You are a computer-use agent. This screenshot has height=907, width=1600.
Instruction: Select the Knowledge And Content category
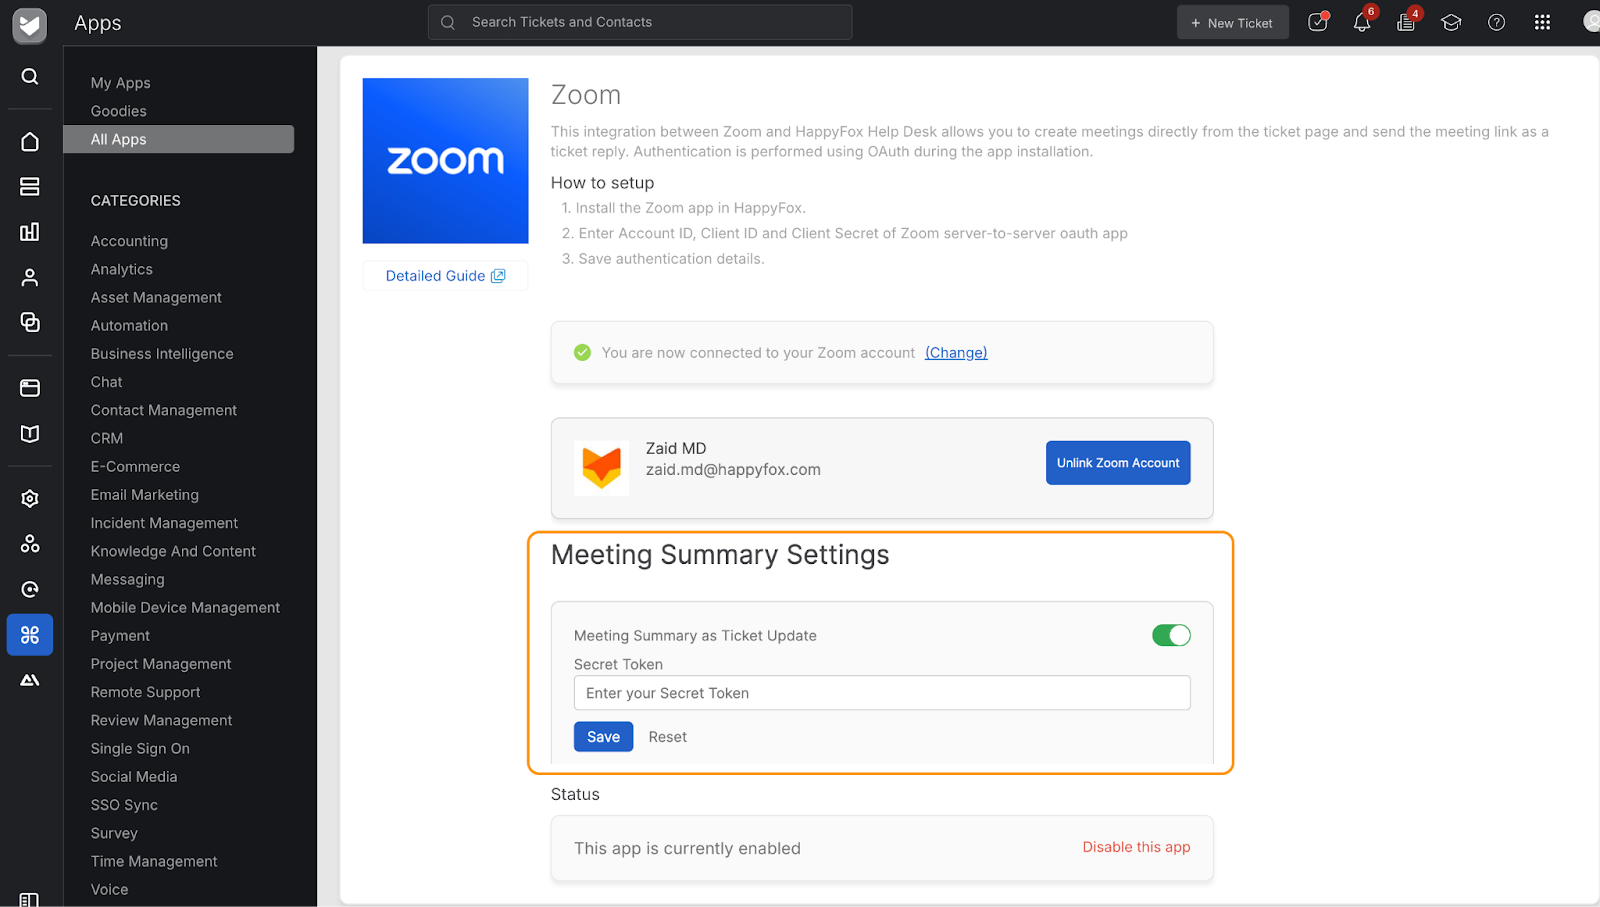click(173, 551)
